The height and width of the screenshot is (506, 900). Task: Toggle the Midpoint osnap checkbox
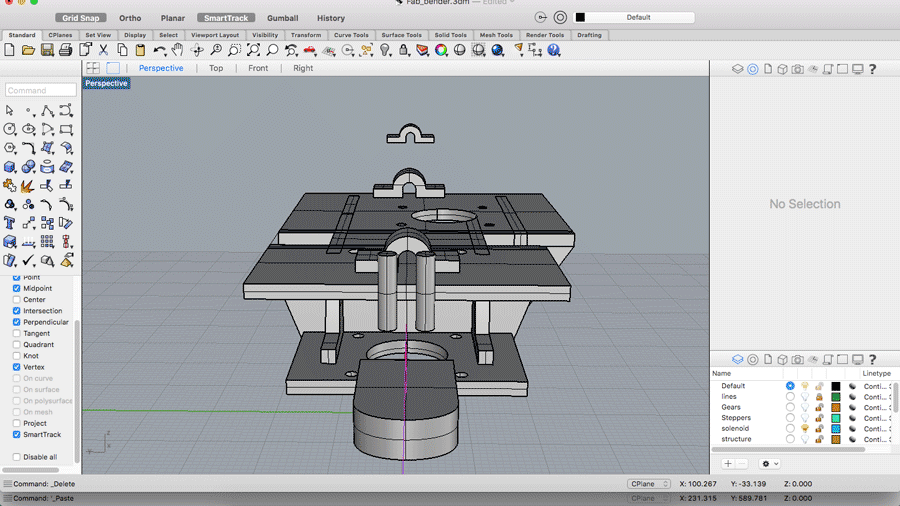(17, 289)
